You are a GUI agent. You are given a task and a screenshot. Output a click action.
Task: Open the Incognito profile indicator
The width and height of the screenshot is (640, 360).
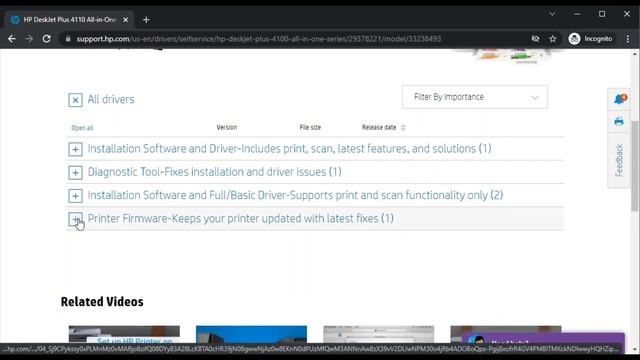(x=591, y=39)
